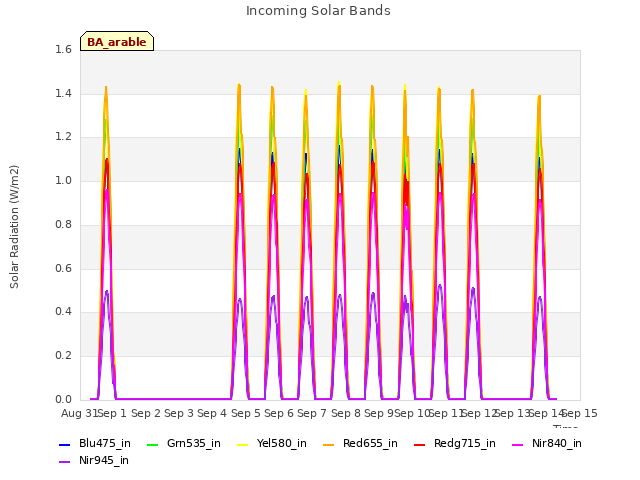Screen dimensions: 640x480
Task: Click the Sep 14 orange Red655 peak
Action: click(539, 97)
